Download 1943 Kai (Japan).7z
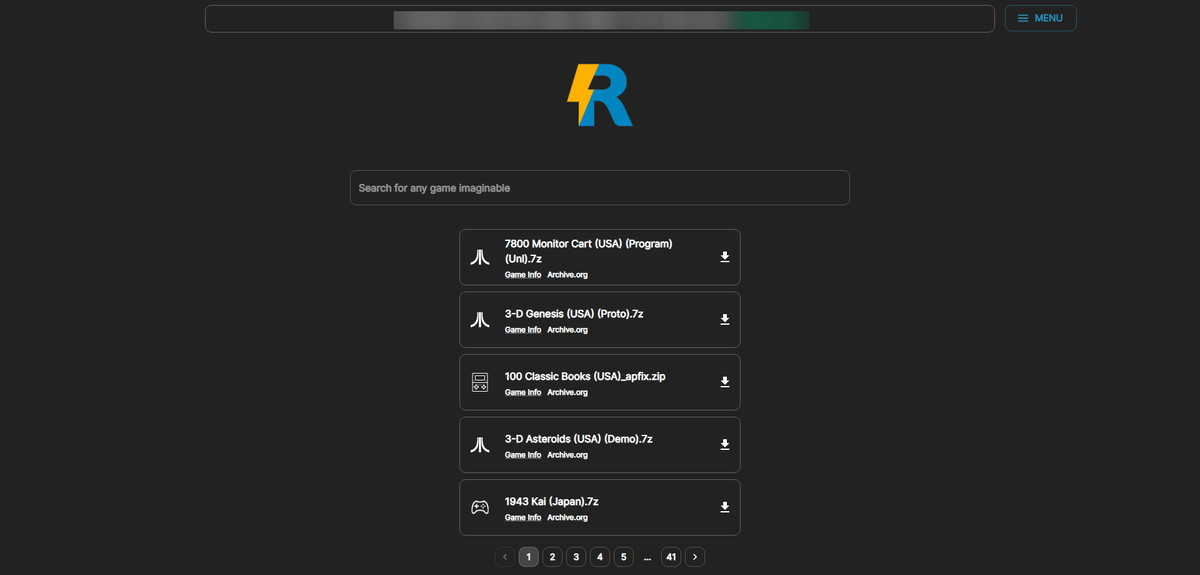1200x575 pixels. (725, 507)
